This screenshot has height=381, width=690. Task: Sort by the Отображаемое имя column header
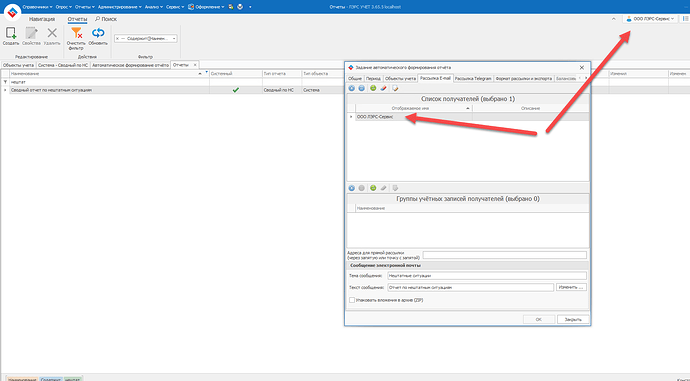(414, 108)
